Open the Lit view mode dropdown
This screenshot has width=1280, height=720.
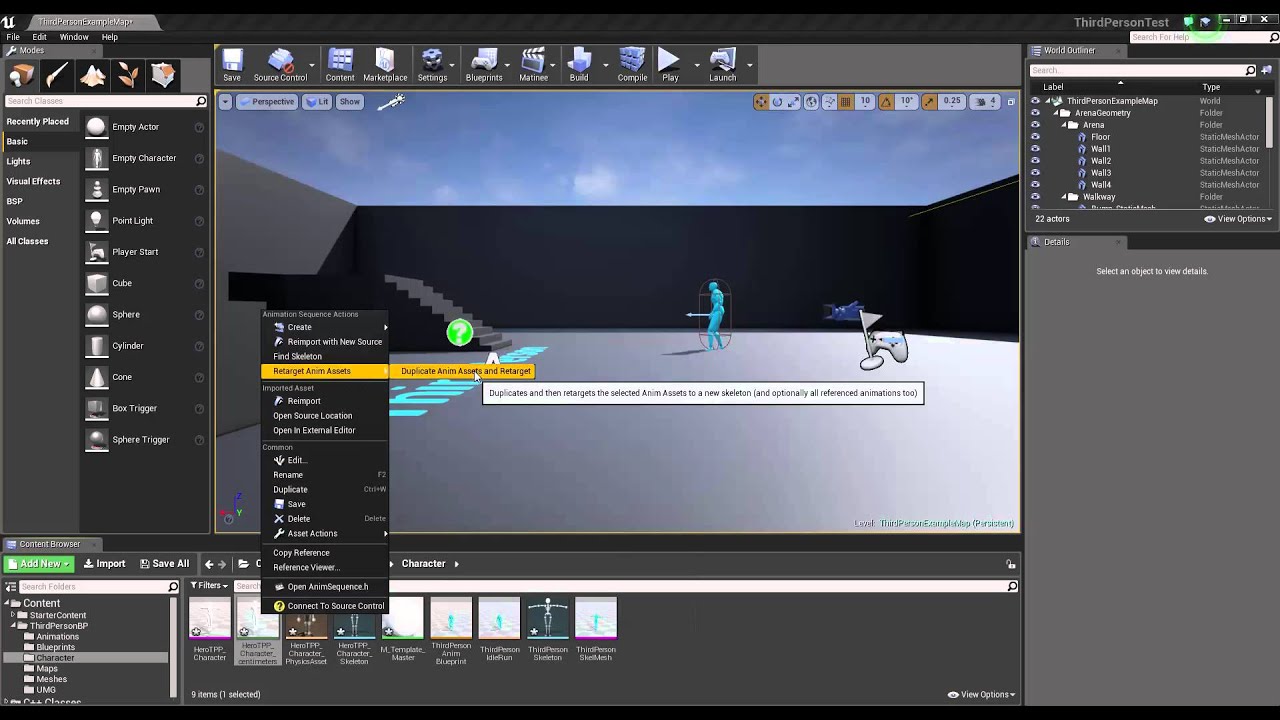click(317, 101)
